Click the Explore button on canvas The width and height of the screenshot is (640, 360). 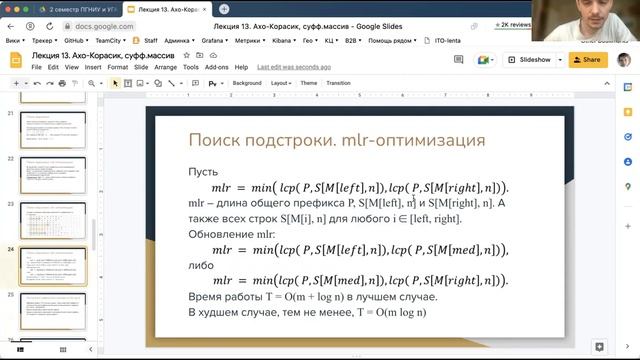point(599,347)
